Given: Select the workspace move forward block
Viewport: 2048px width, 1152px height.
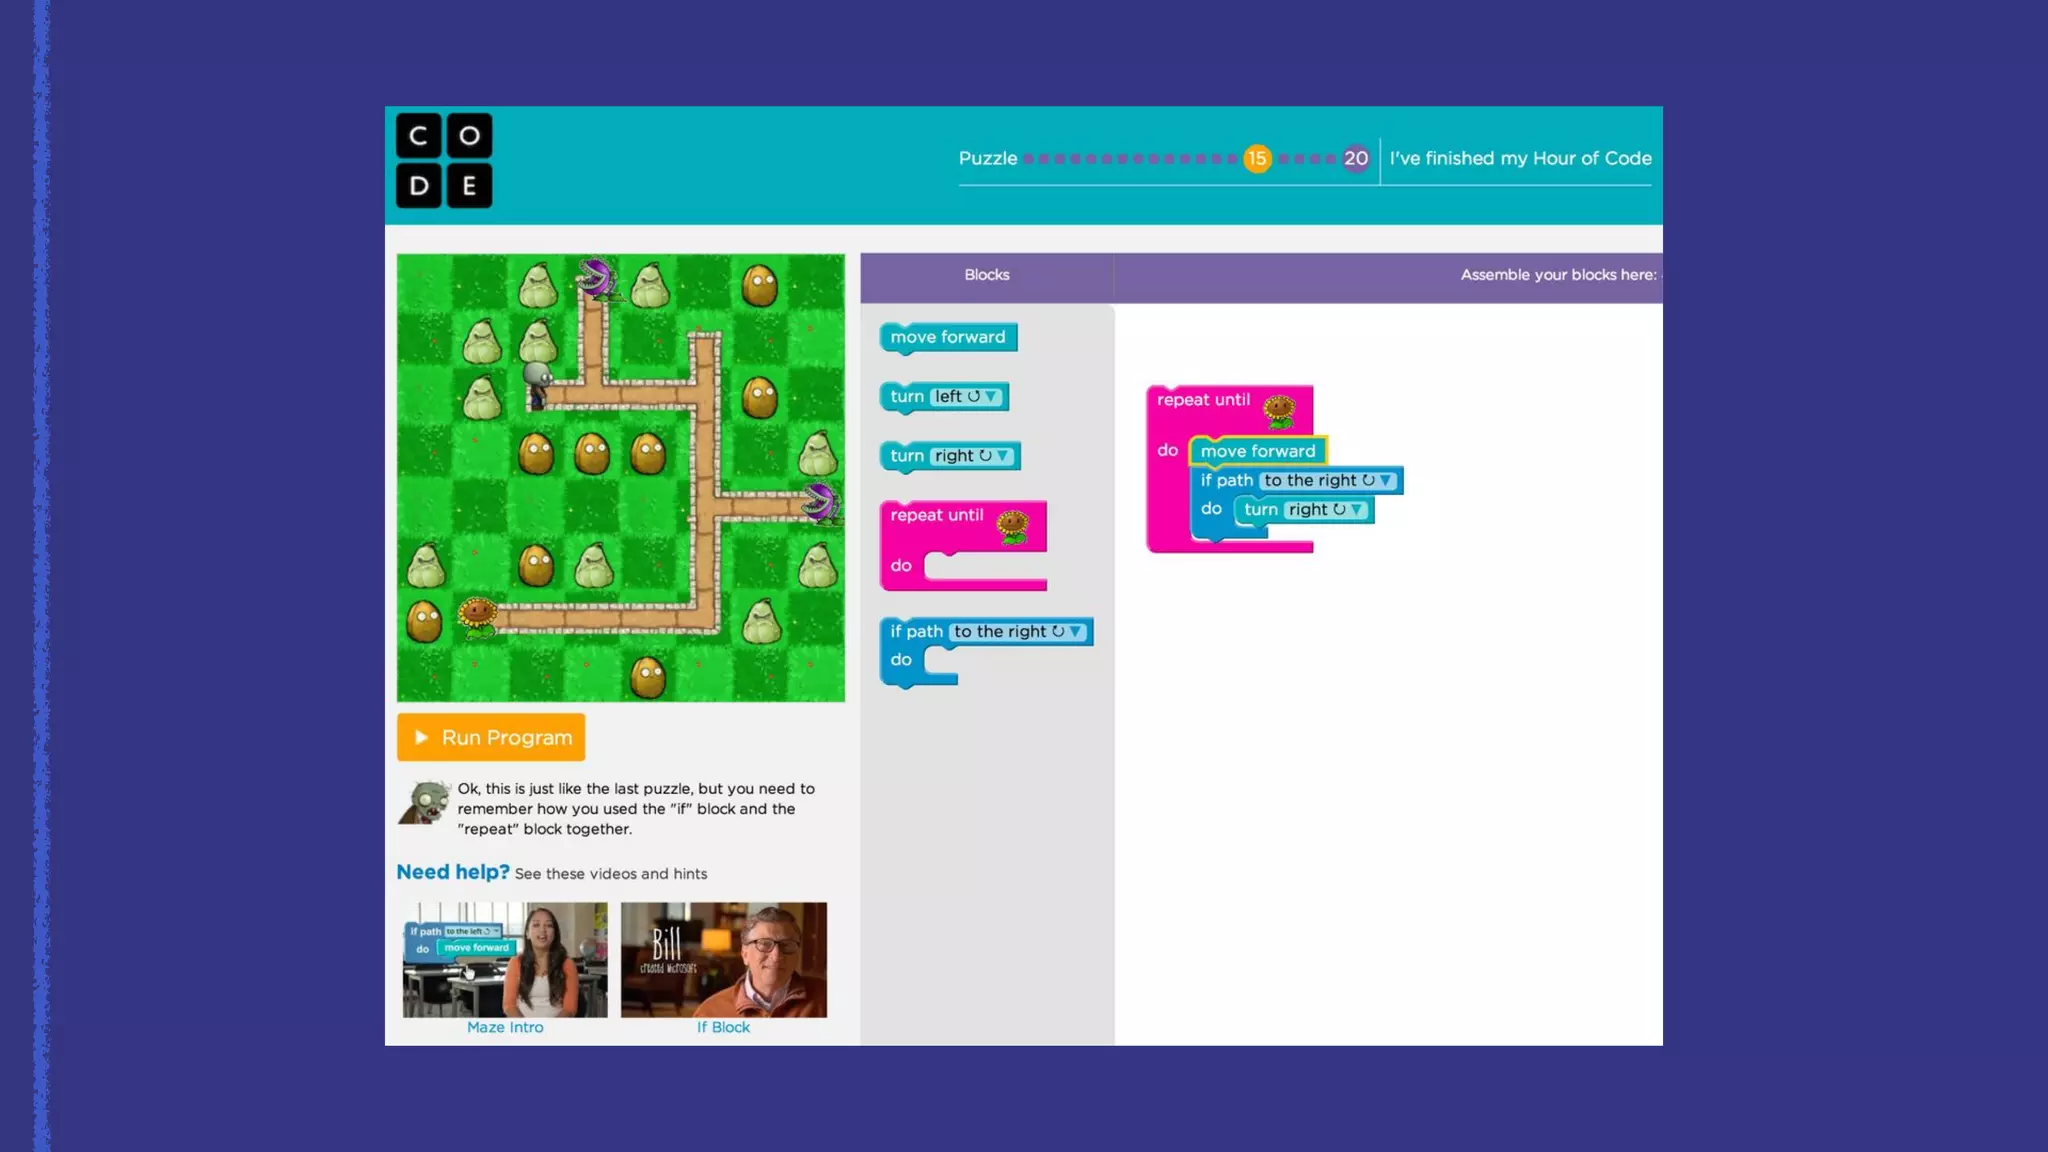Looking at the screenshot, I should coord(1257,451).
